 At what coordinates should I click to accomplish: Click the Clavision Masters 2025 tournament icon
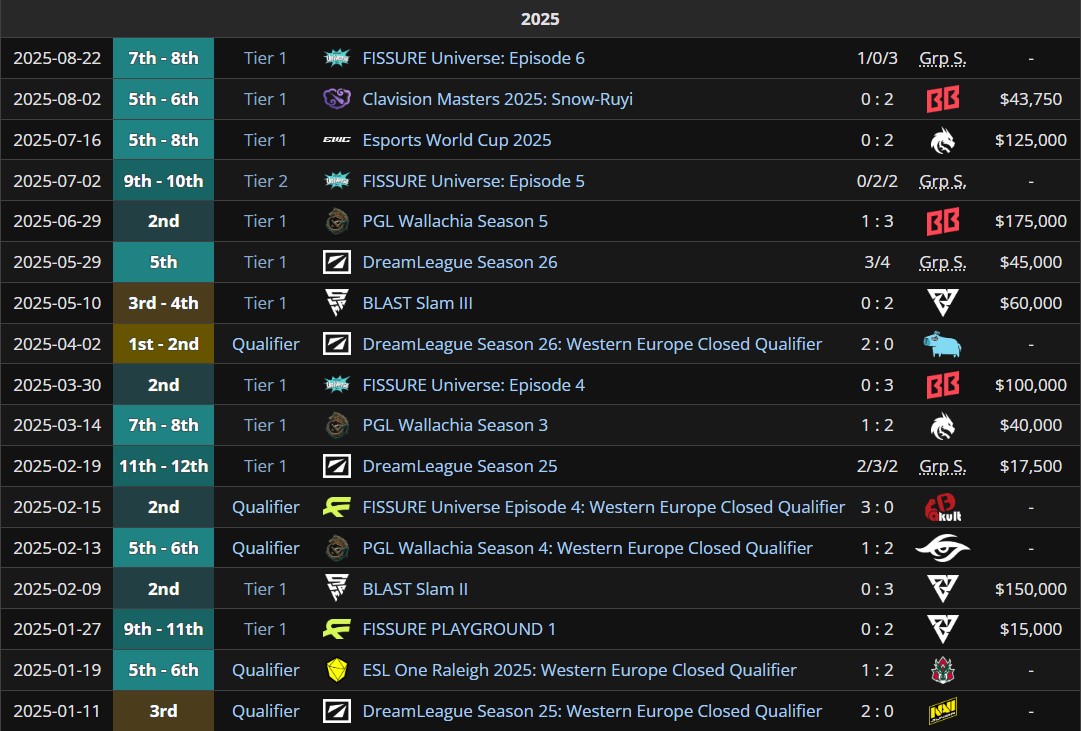pyautogui.click(x=336, y=99)
